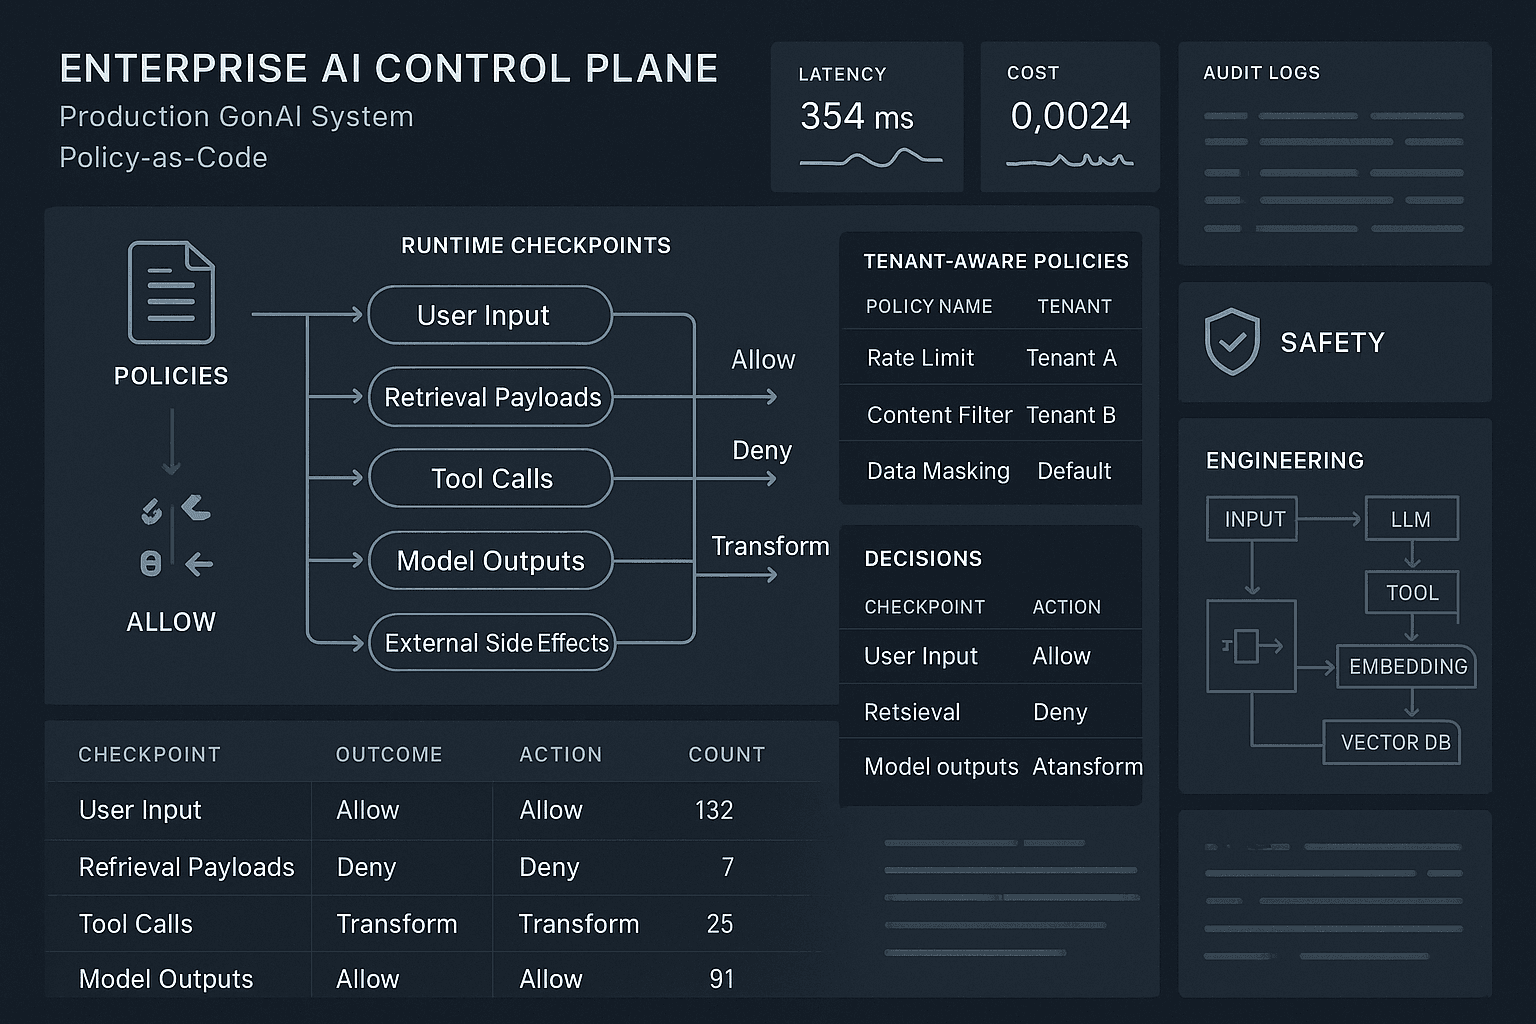Image resolution: width=1536 pixels, height=1024 pixels.
Task: Click the EMBEDDING node
Action: coord(1407,666)
